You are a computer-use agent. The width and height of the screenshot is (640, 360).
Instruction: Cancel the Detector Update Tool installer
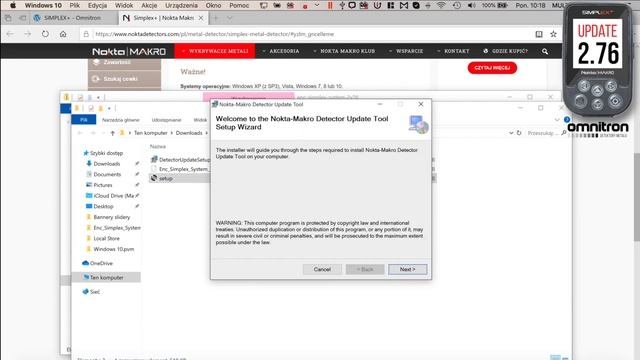tap(322, 269)
